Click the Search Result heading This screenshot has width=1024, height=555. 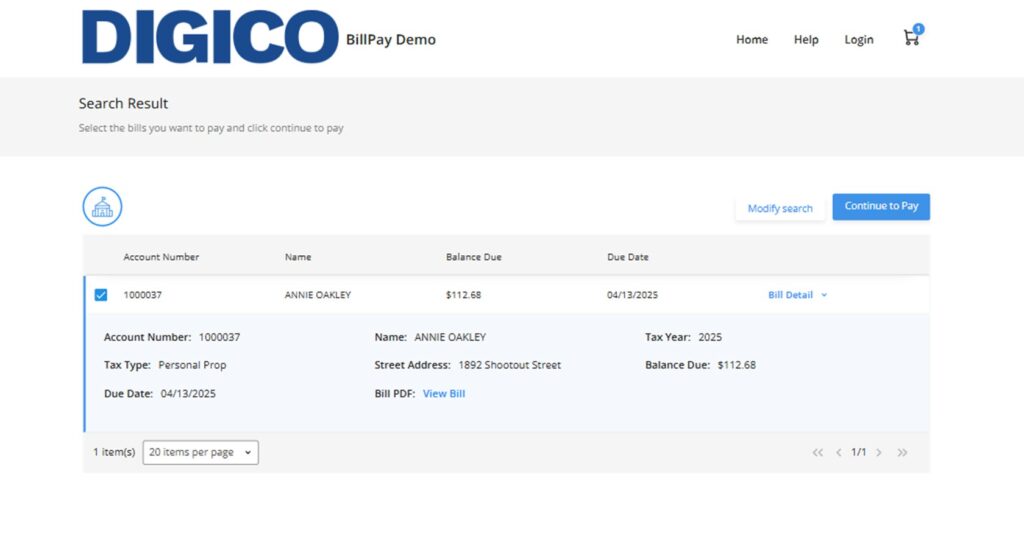point(123,103)
